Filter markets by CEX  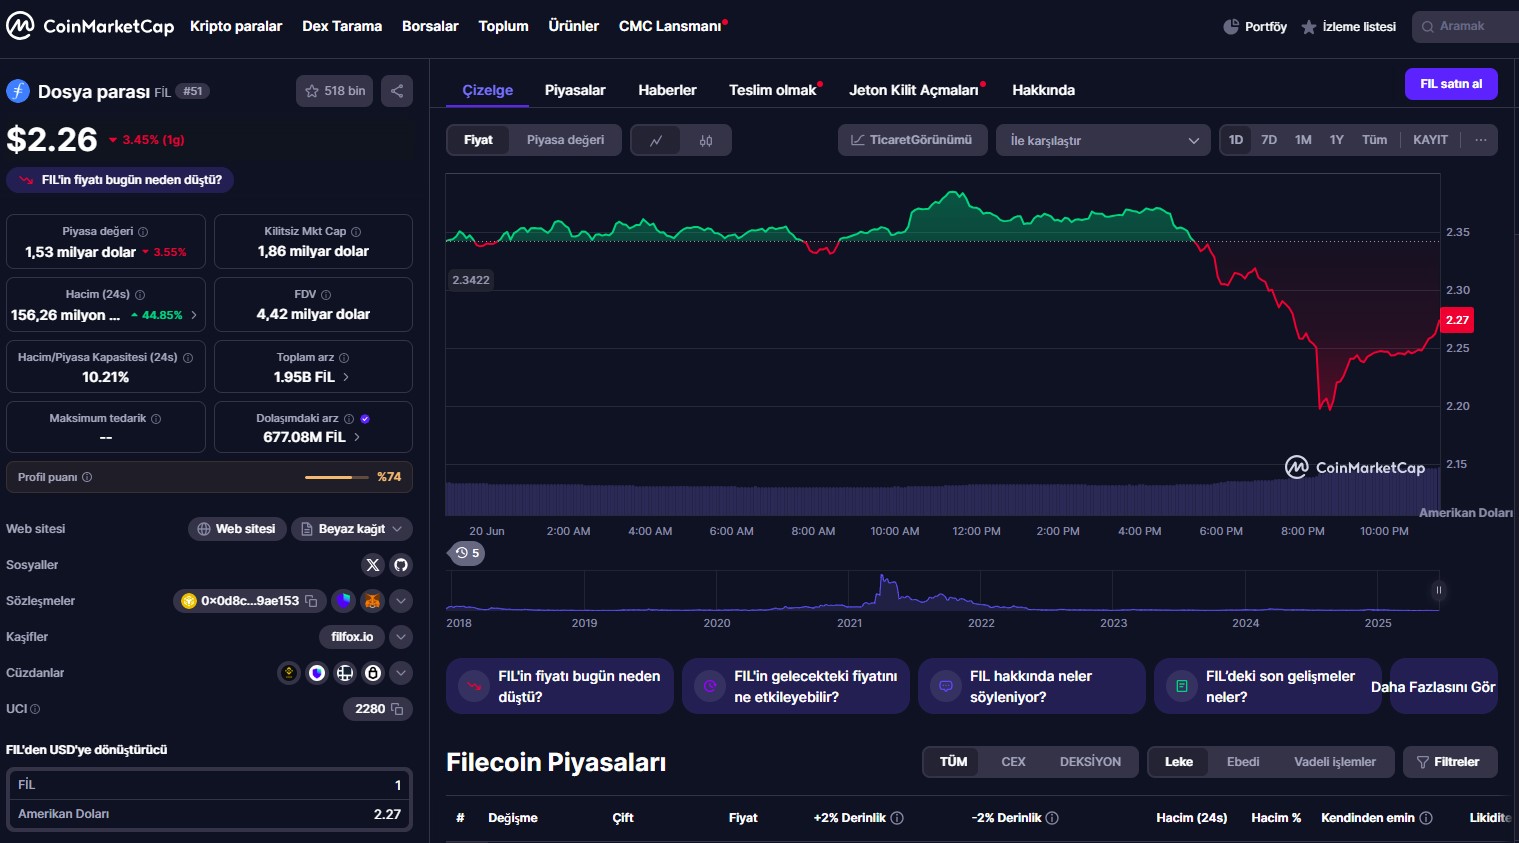[1013, 762]
